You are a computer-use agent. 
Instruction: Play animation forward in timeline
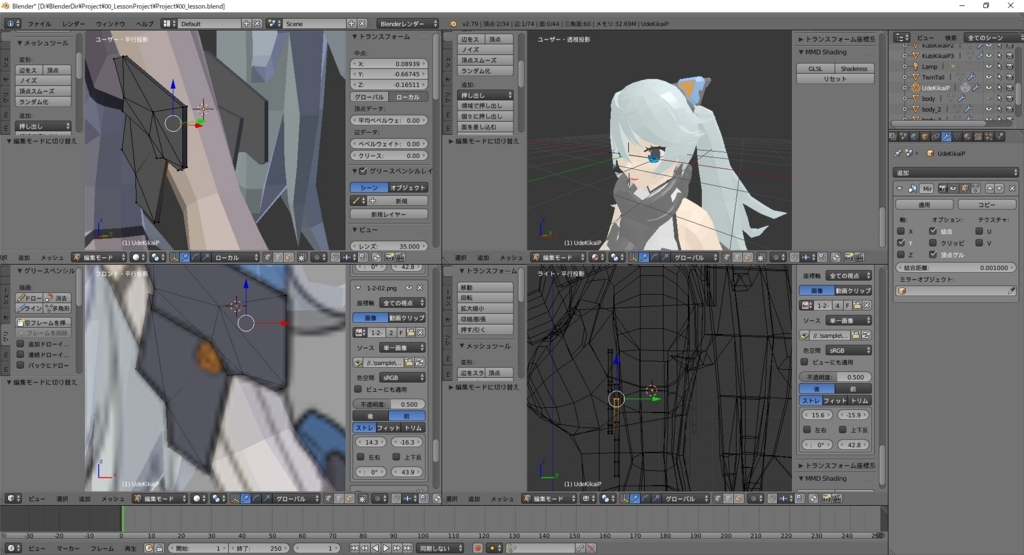coord(386,548)
